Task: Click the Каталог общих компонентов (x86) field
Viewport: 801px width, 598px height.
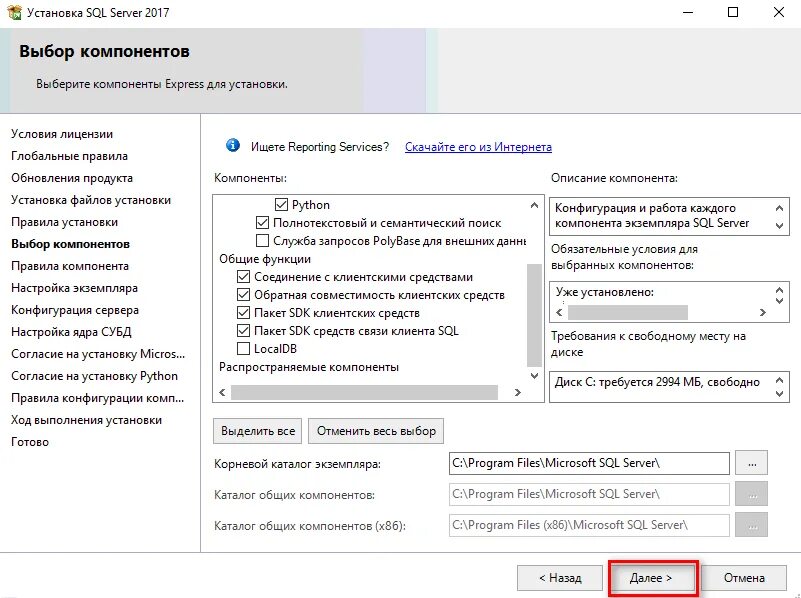Action: pos(589,525)
